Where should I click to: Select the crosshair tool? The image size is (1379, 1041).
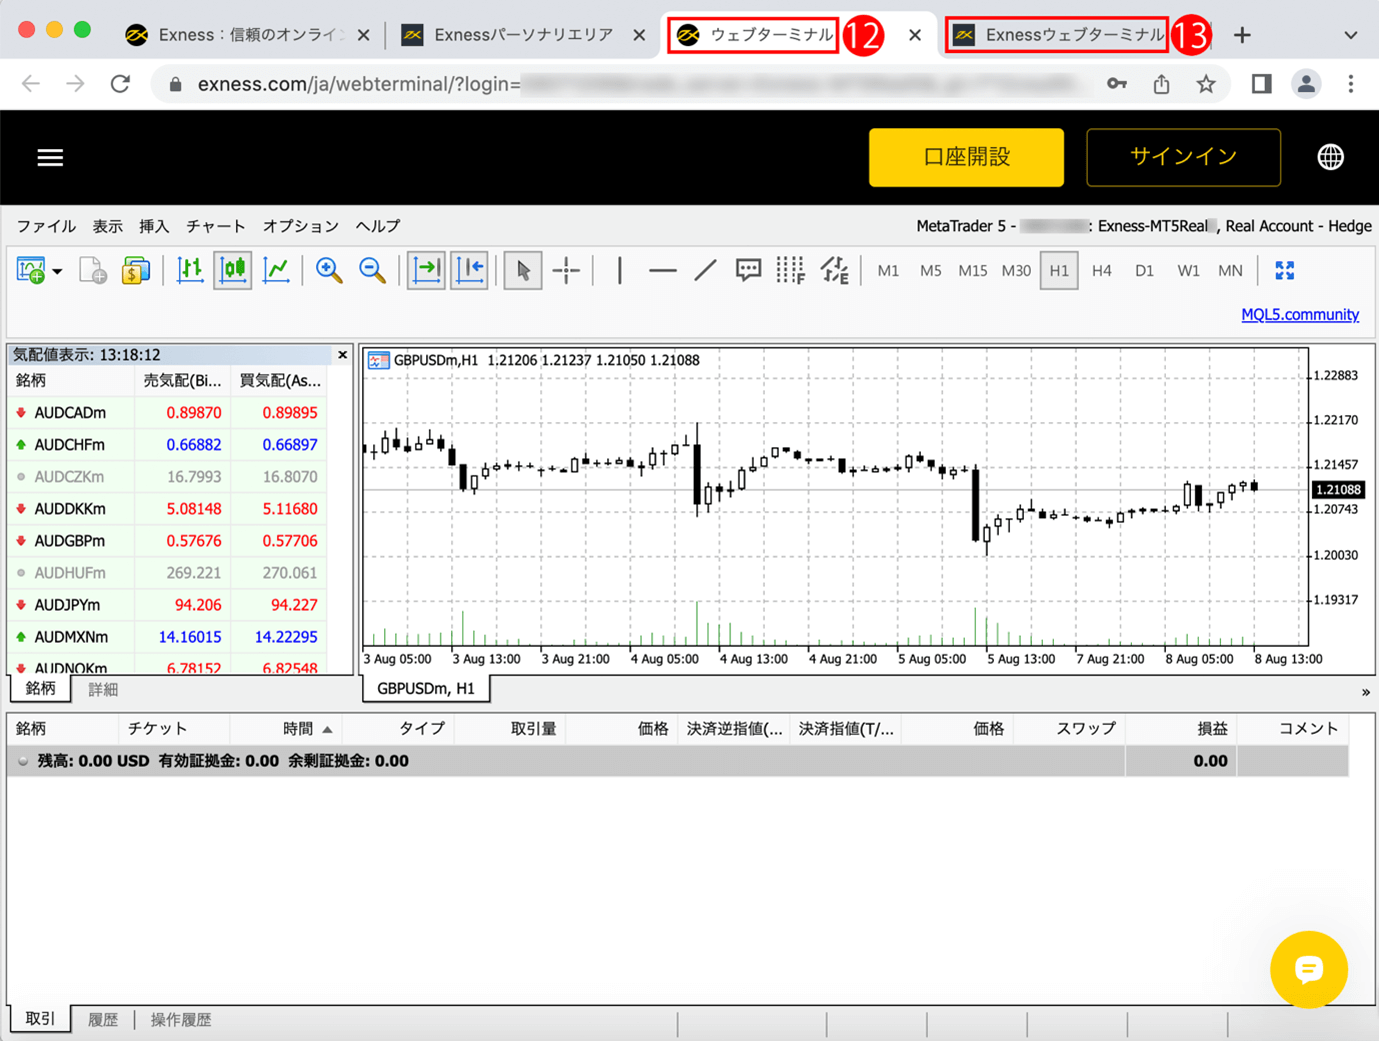click(566, 270)
